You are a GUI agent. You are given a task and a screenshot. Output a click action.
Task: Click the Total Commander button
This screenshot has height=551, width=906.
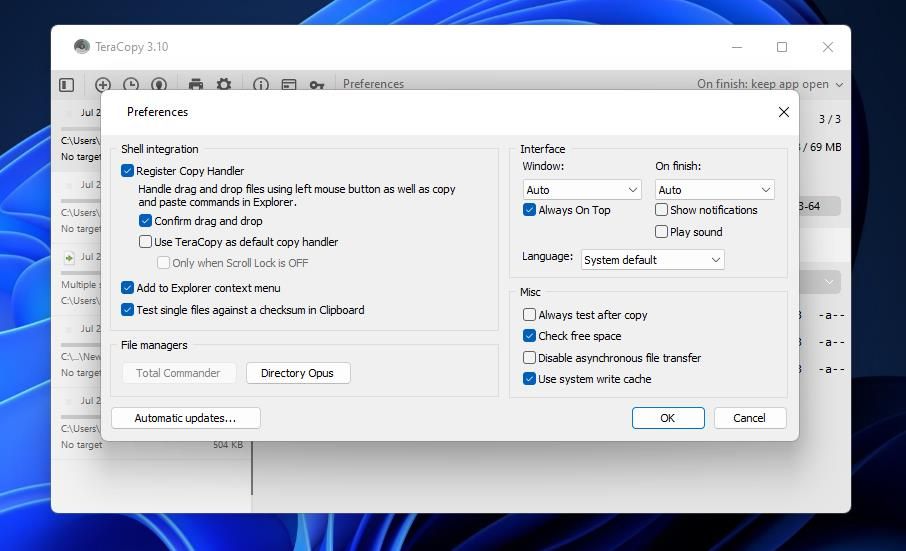point(179,373)
